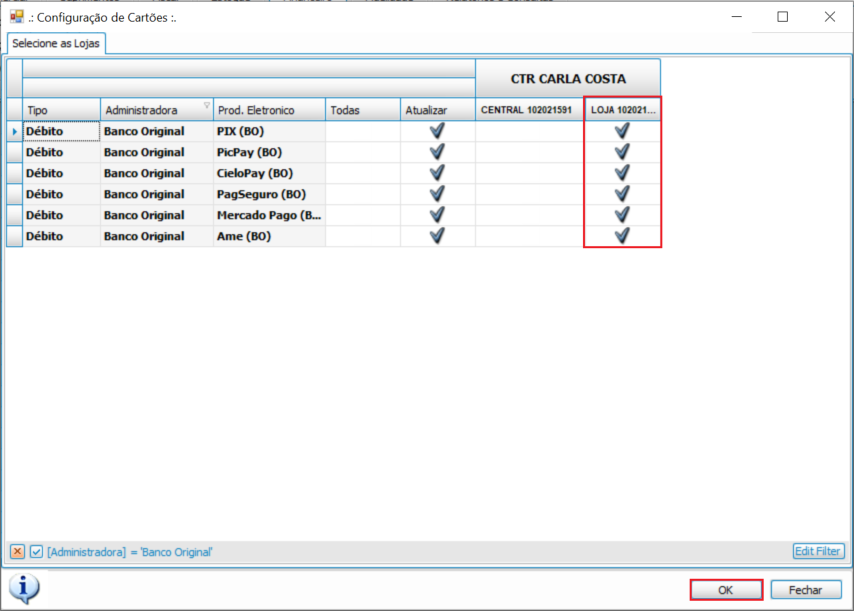
Task: Sort by the Administradora column header
Action: click(x=157, y=110)
